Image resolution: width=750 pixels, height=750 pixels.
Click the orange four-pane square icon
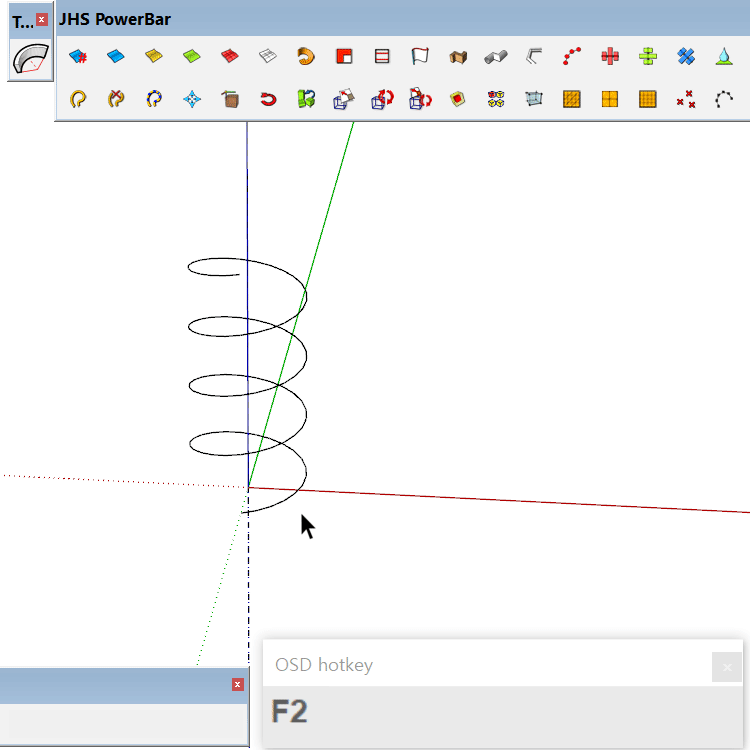(610, 99)
